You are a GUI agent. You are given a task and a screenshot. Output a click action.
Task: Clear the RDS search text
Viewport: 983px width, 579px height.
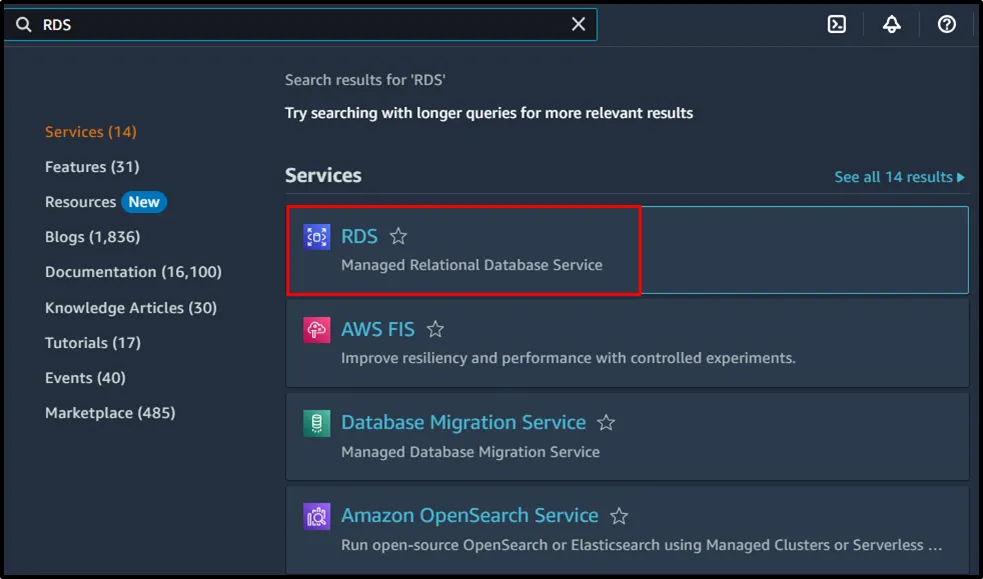(x=578, y=24)
